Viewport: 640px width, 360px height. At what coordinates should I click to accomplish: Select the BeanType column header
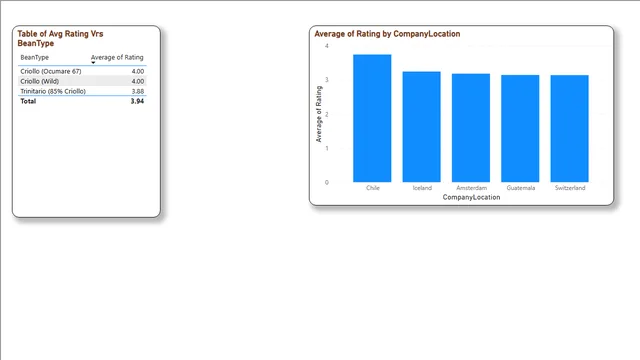point(35,58)
